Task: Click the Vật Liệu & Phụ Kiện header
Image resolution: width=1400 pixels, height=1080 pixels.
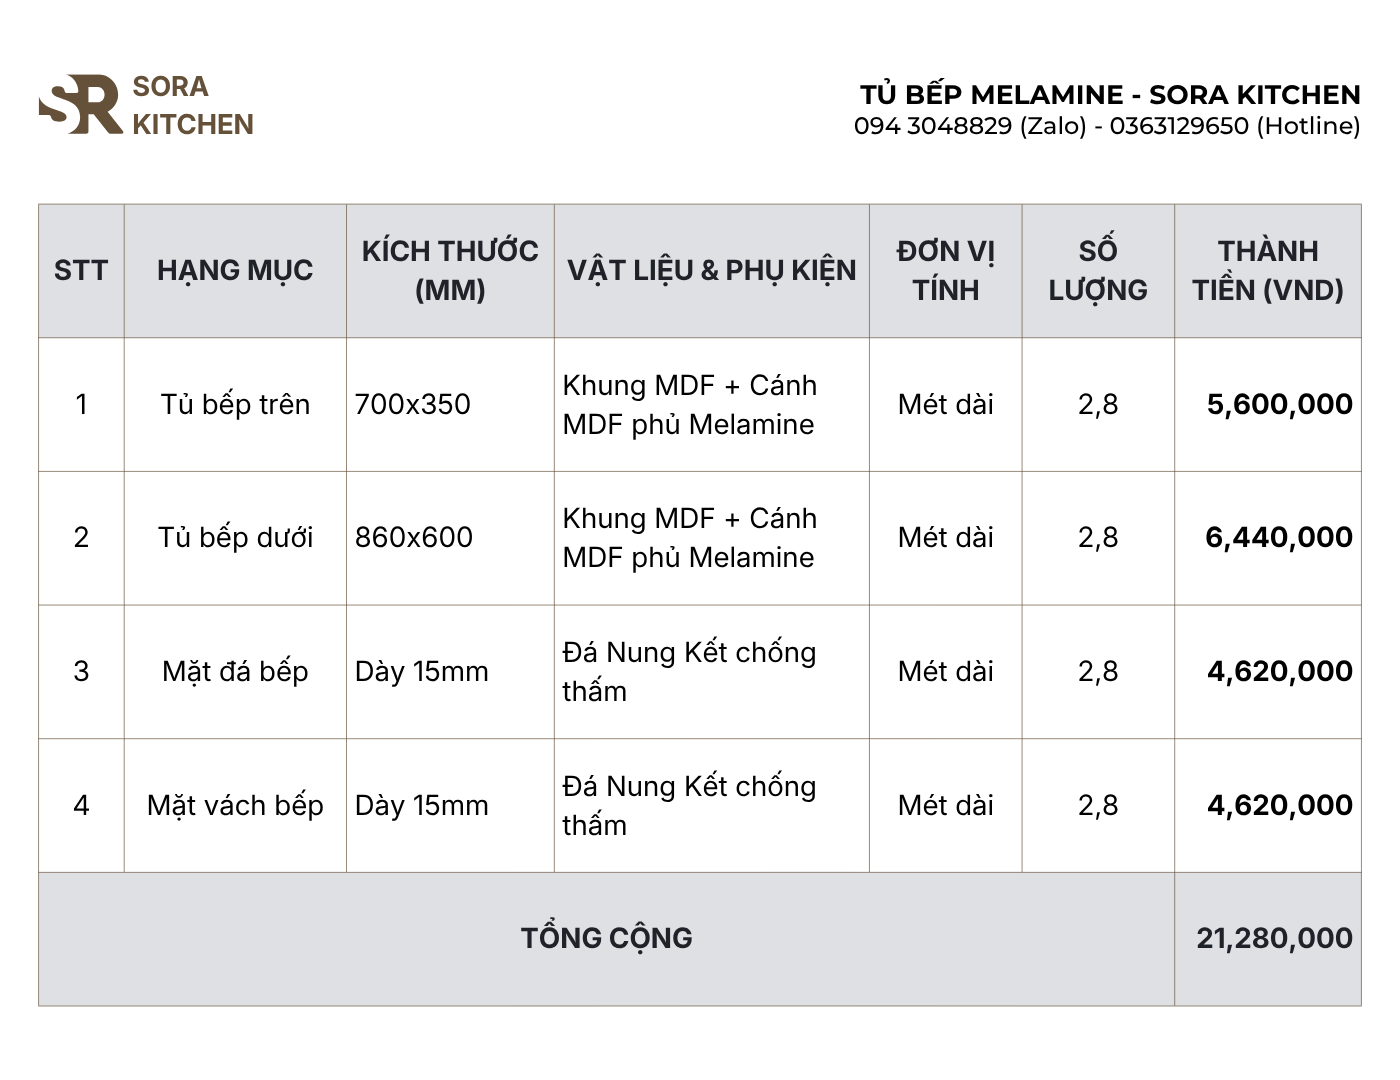Action: click(711, 270)
